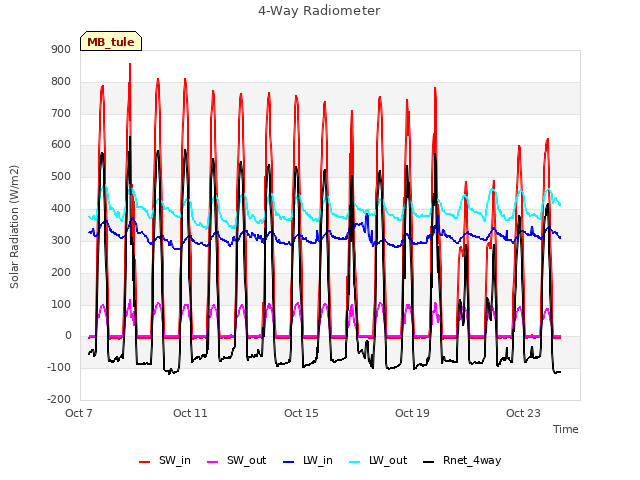Click the 300 y-axis tick label
The image size is (640, 480).
tap(61, 240)
